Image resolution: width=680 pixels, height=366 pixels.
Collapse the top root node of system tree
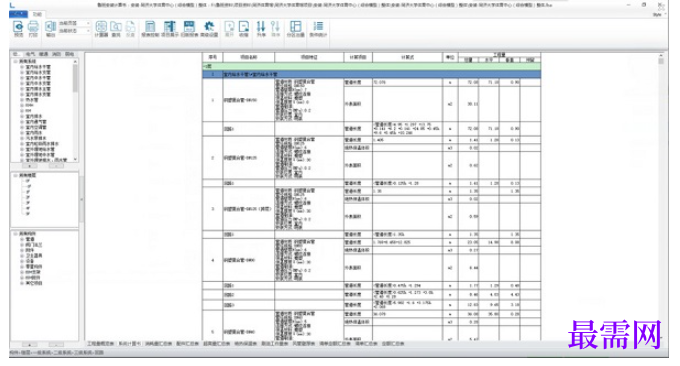tap(15, 62)
